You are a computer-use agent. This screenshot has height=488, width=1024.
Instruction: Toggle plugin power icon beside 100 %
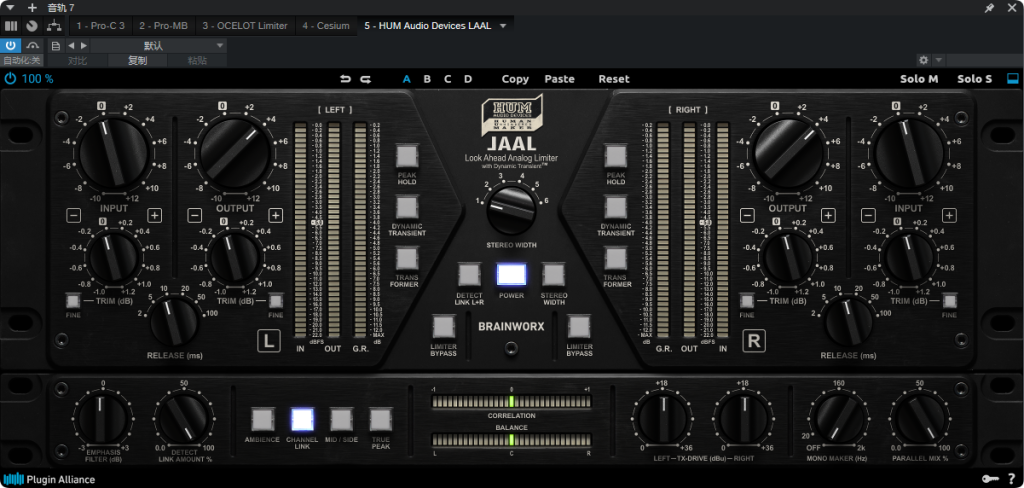pos(10,79)
